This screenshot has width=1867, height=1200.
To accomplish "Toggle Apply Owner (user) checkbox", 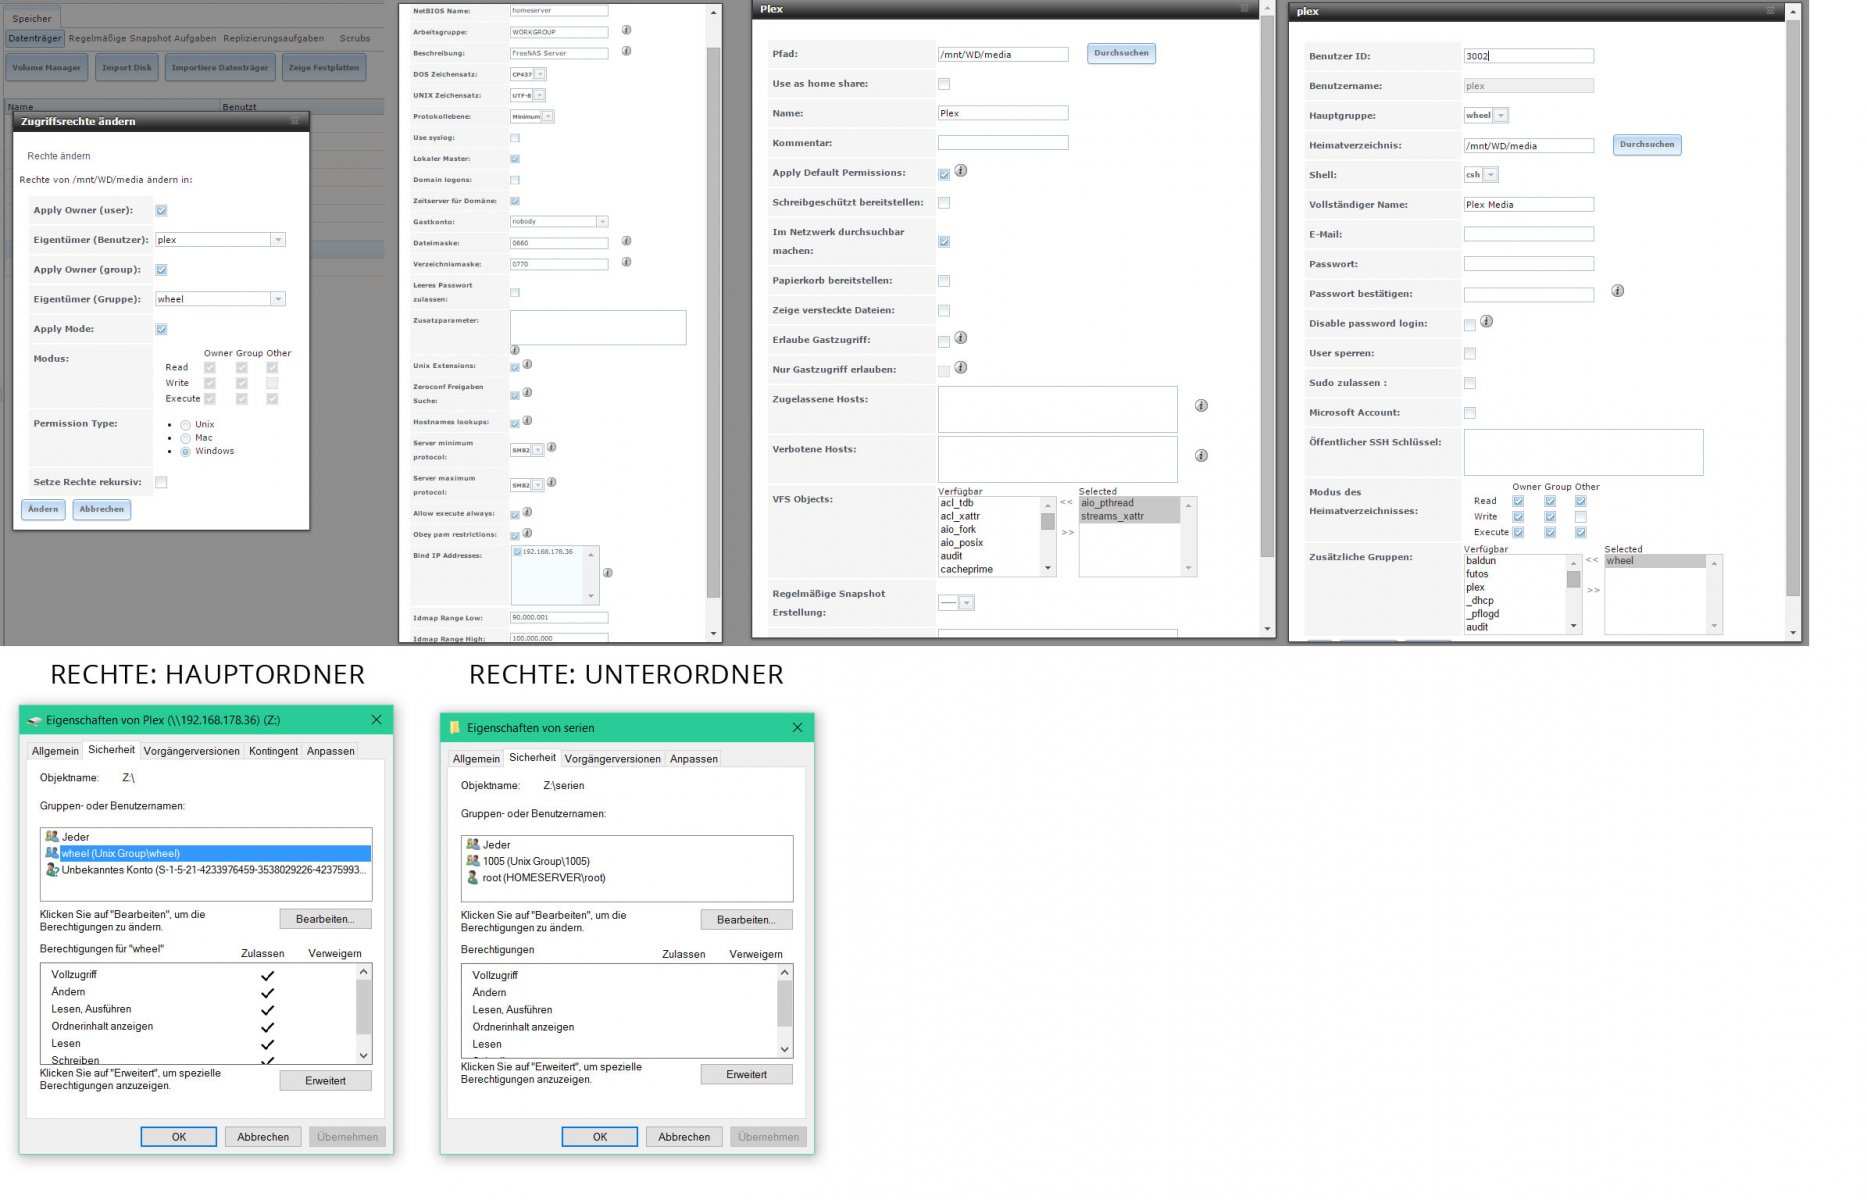I will click(161, 210).
